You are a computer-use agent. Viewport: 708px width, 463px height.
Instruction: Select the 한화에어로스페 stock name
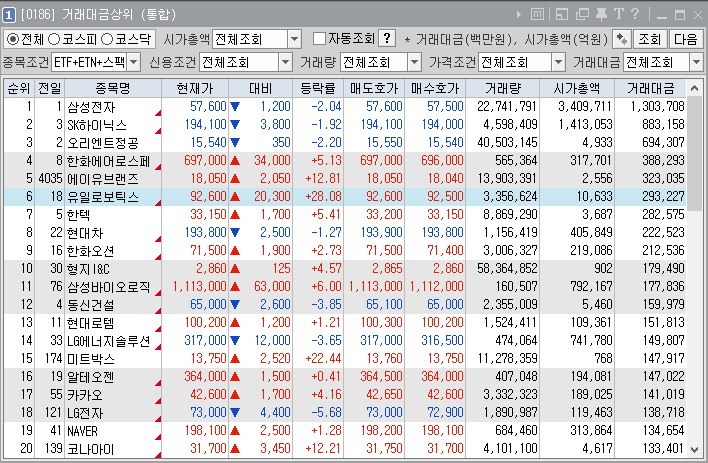108,161
